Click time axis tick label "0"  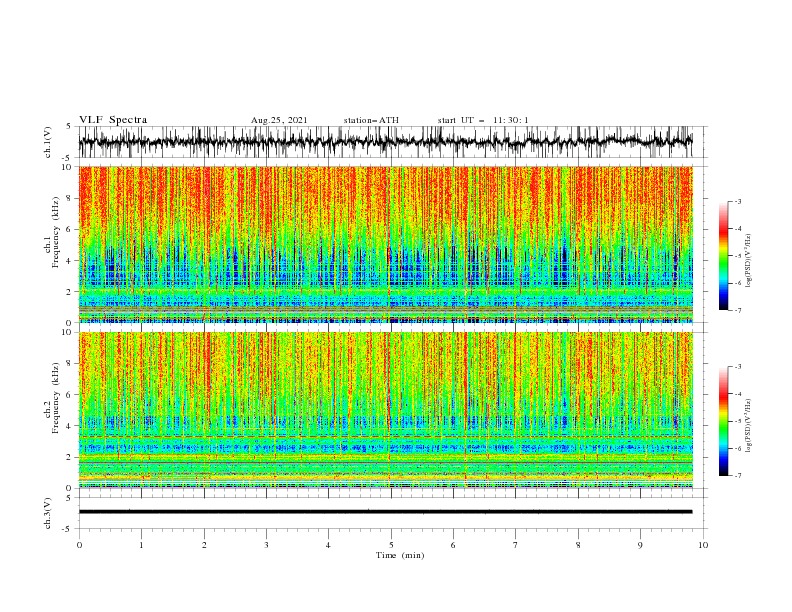tap(79, 545)
